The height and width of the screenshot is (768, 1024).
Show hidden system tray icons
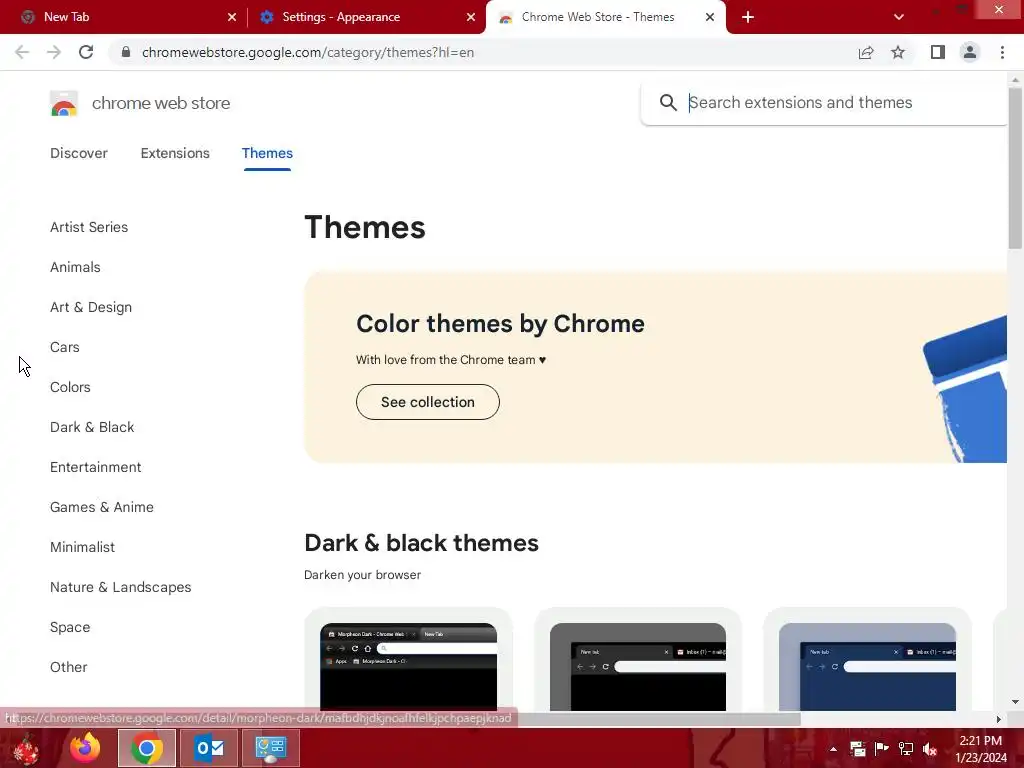833,749
